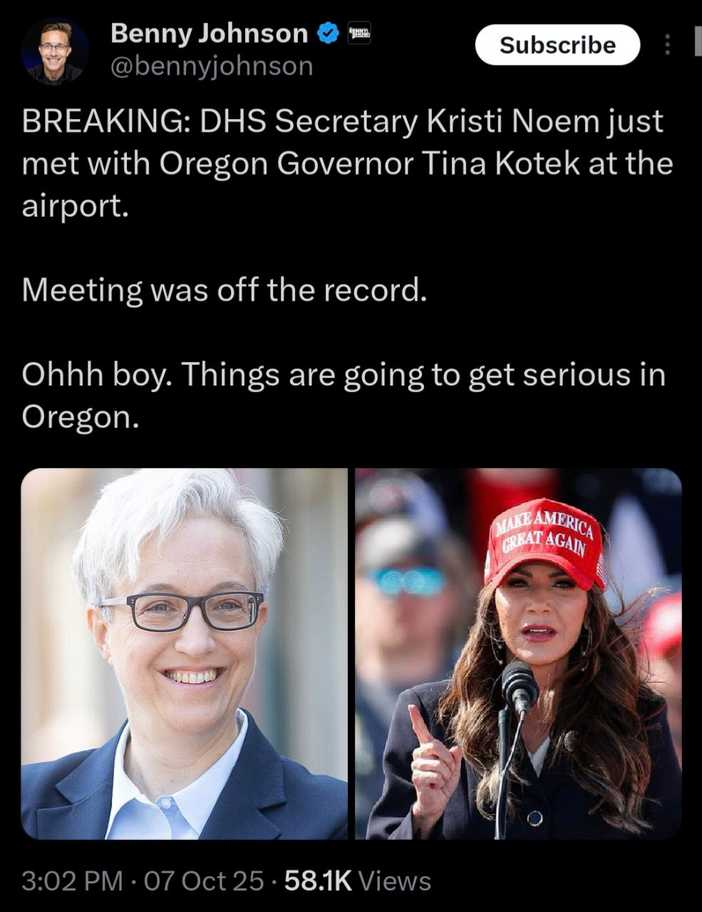Viewport: 702px width, 912px height.
Task: Open the photo of white-haired person with glasses
Action: coord(184,654)
